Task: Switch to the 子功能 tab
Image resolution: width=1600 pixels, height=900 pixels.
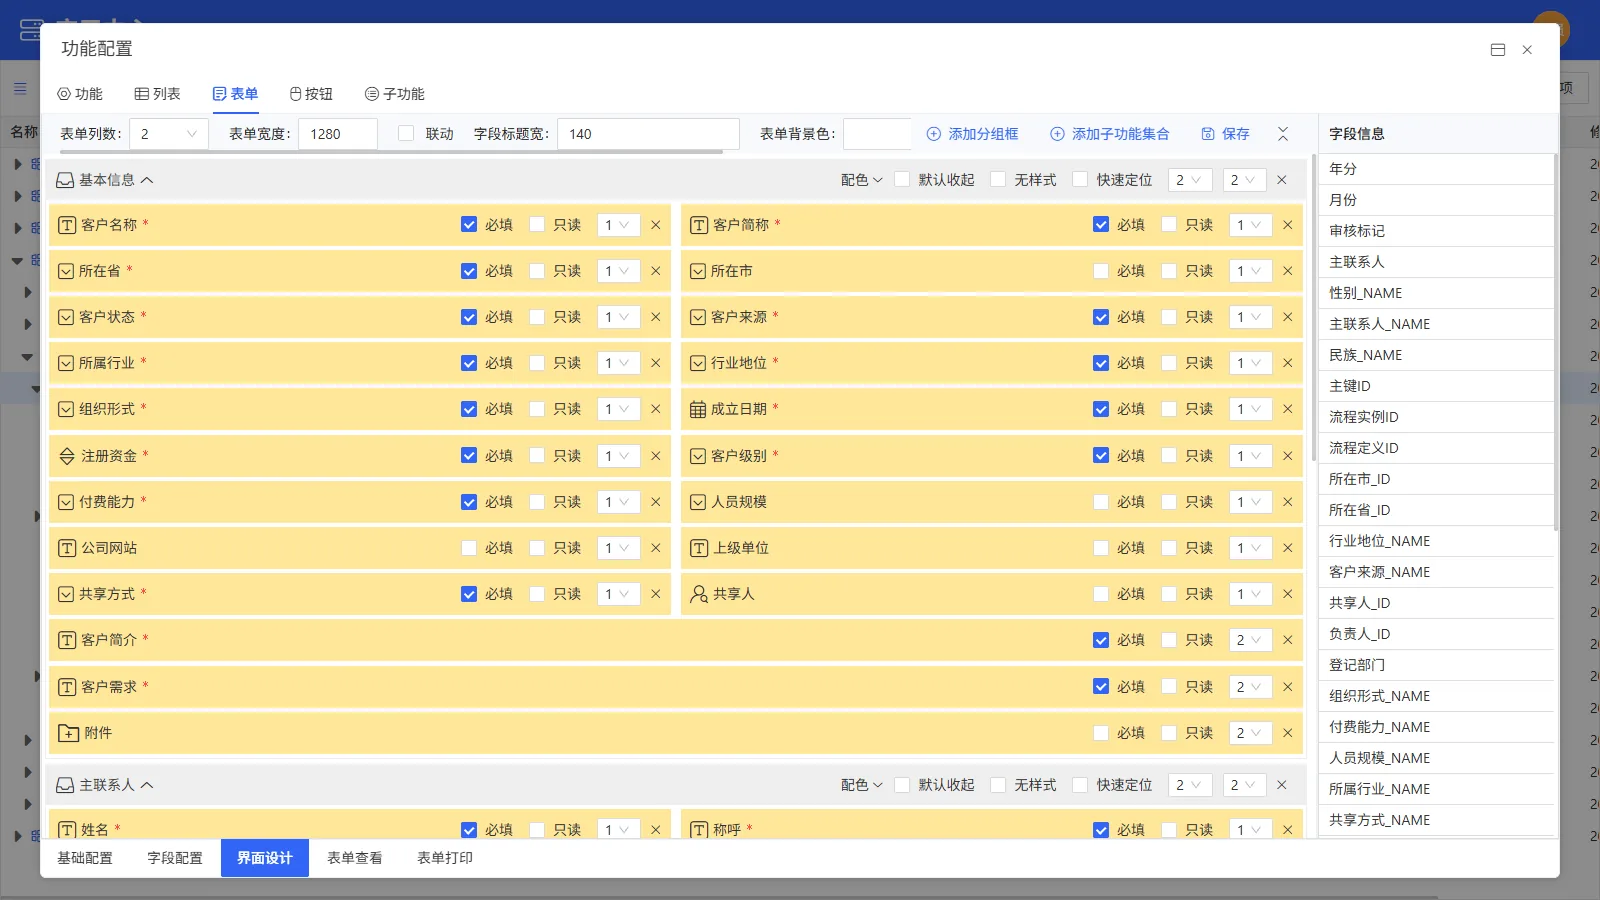Action: [x=395, y=94]
